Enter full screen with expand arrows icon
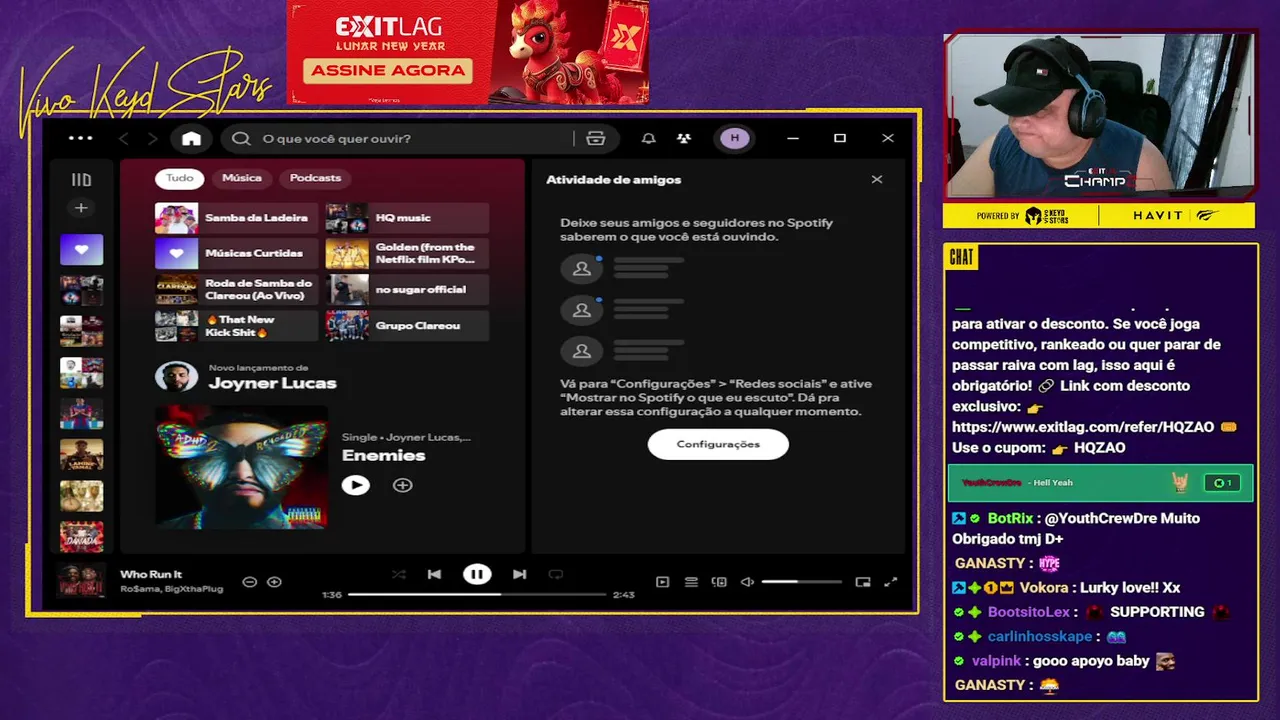1280x720 pixels. tap(891, 582)
